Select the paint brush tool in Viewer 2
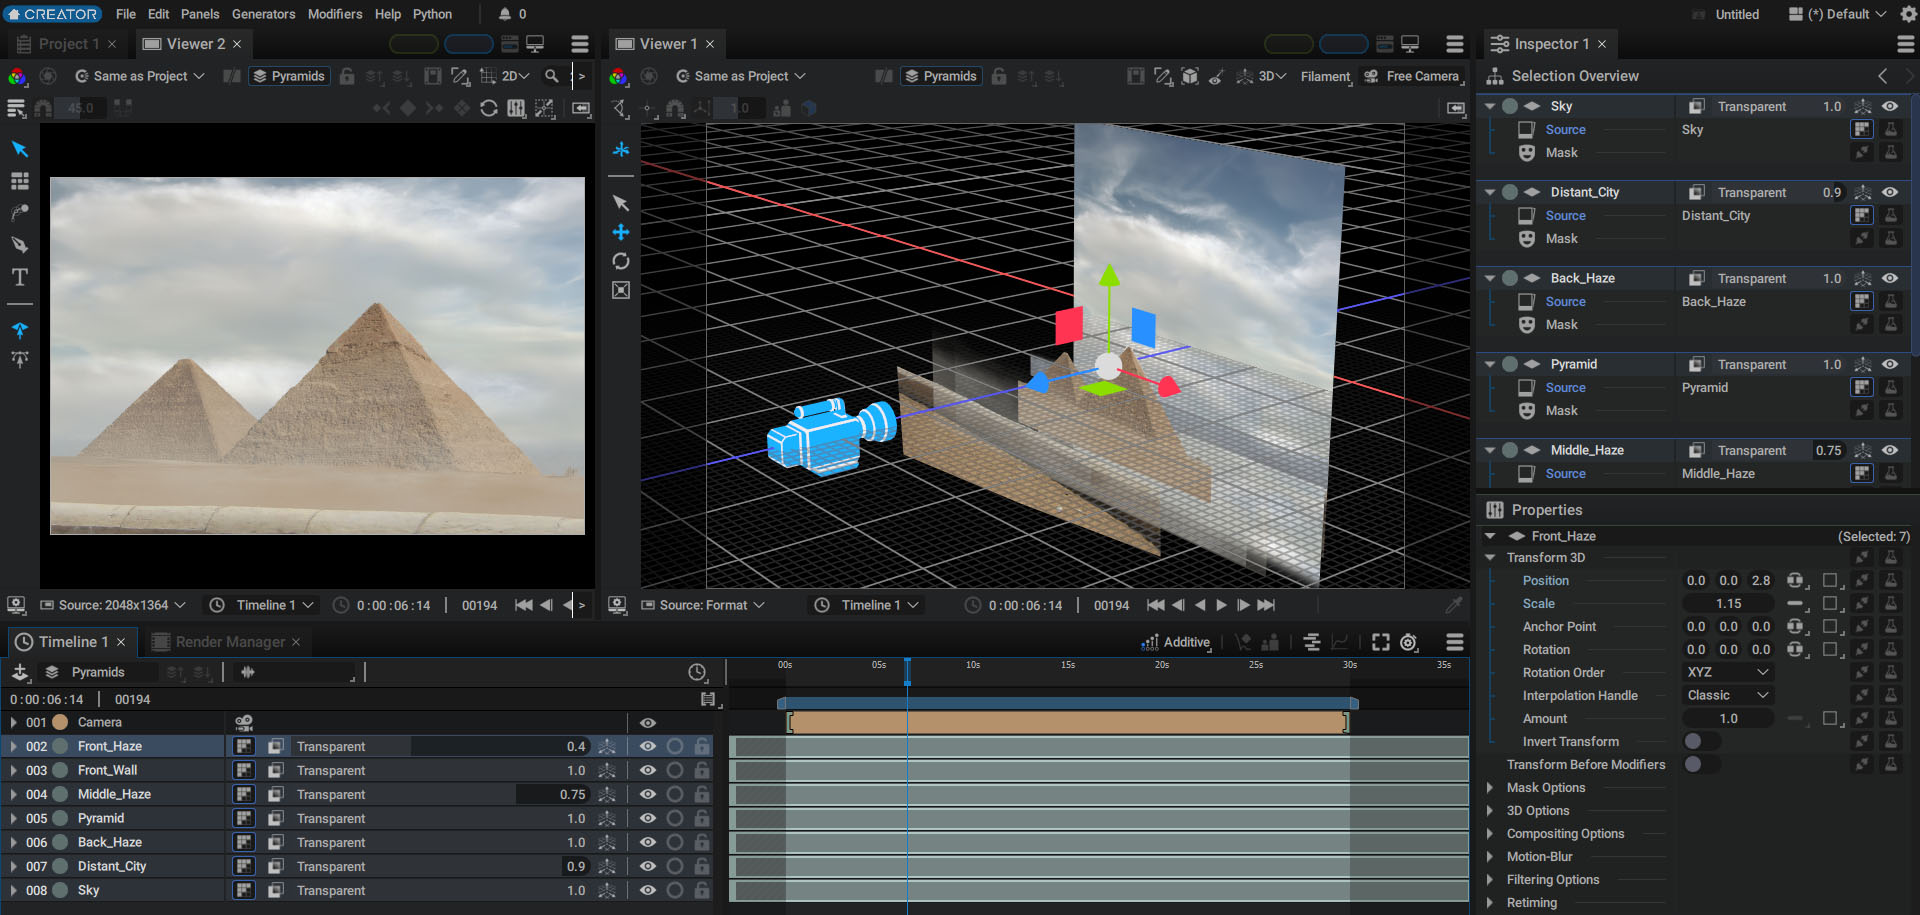Image resolution: width=1920 pixels, height=915 pixels. point(19,213)
